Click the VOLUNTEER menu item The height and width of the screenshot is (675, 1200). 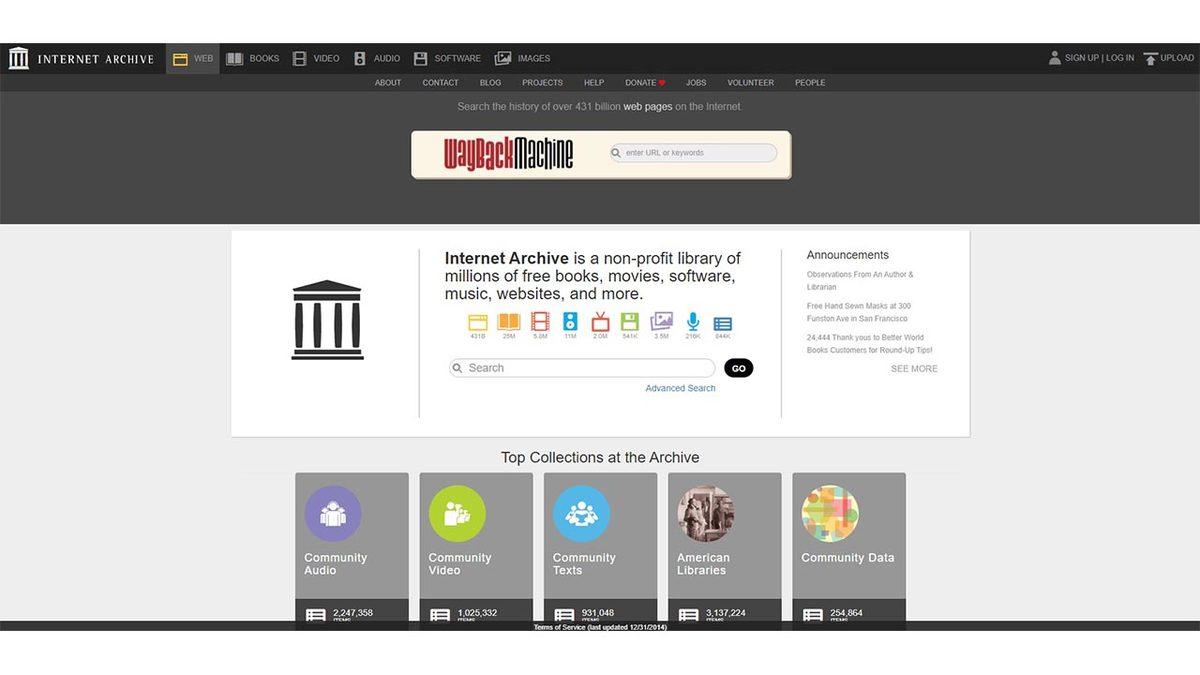[750, 82]
